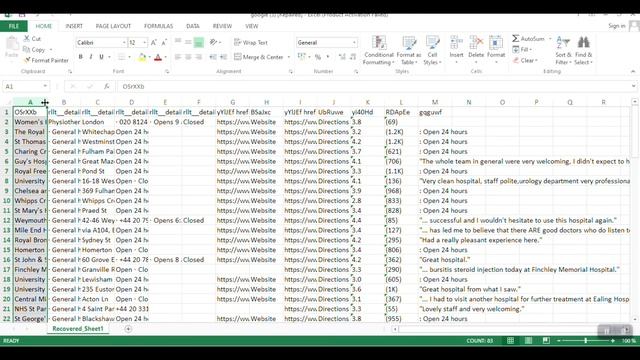
Task: Expand the Merge & Center dropdown arrow
Action: tap(289, 57)
